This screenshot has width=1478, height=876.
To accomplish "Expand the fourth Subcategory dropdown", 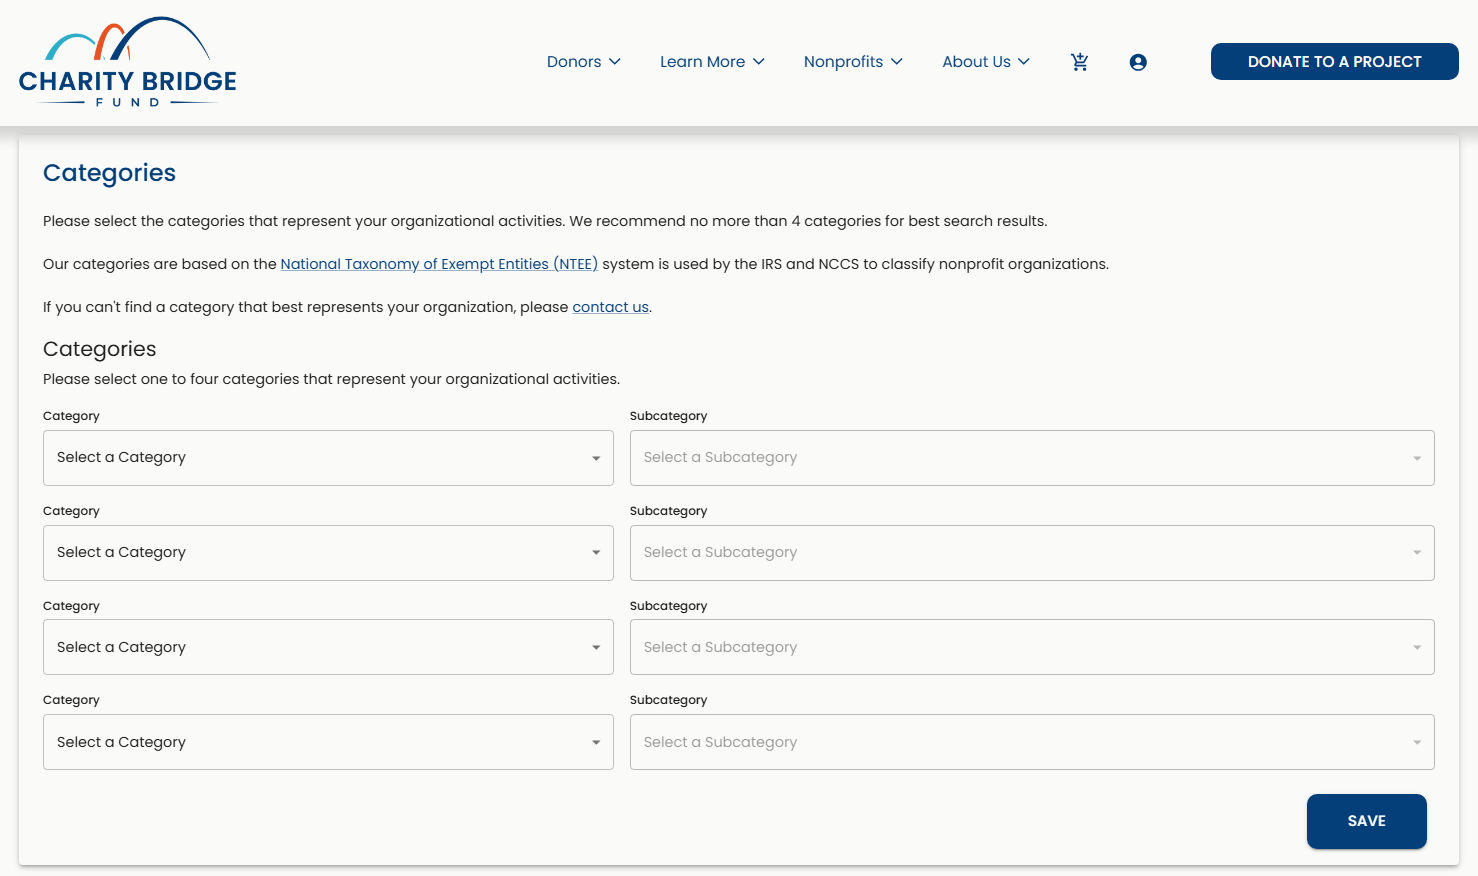I will [1032, 742].
